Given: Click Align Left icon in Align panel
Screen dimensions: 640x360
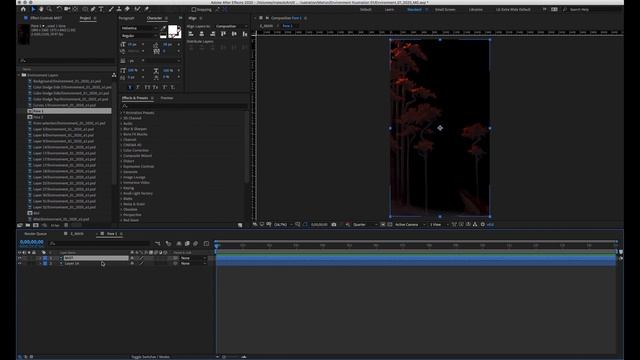Looking at the screenshot, I should [191, 34].
